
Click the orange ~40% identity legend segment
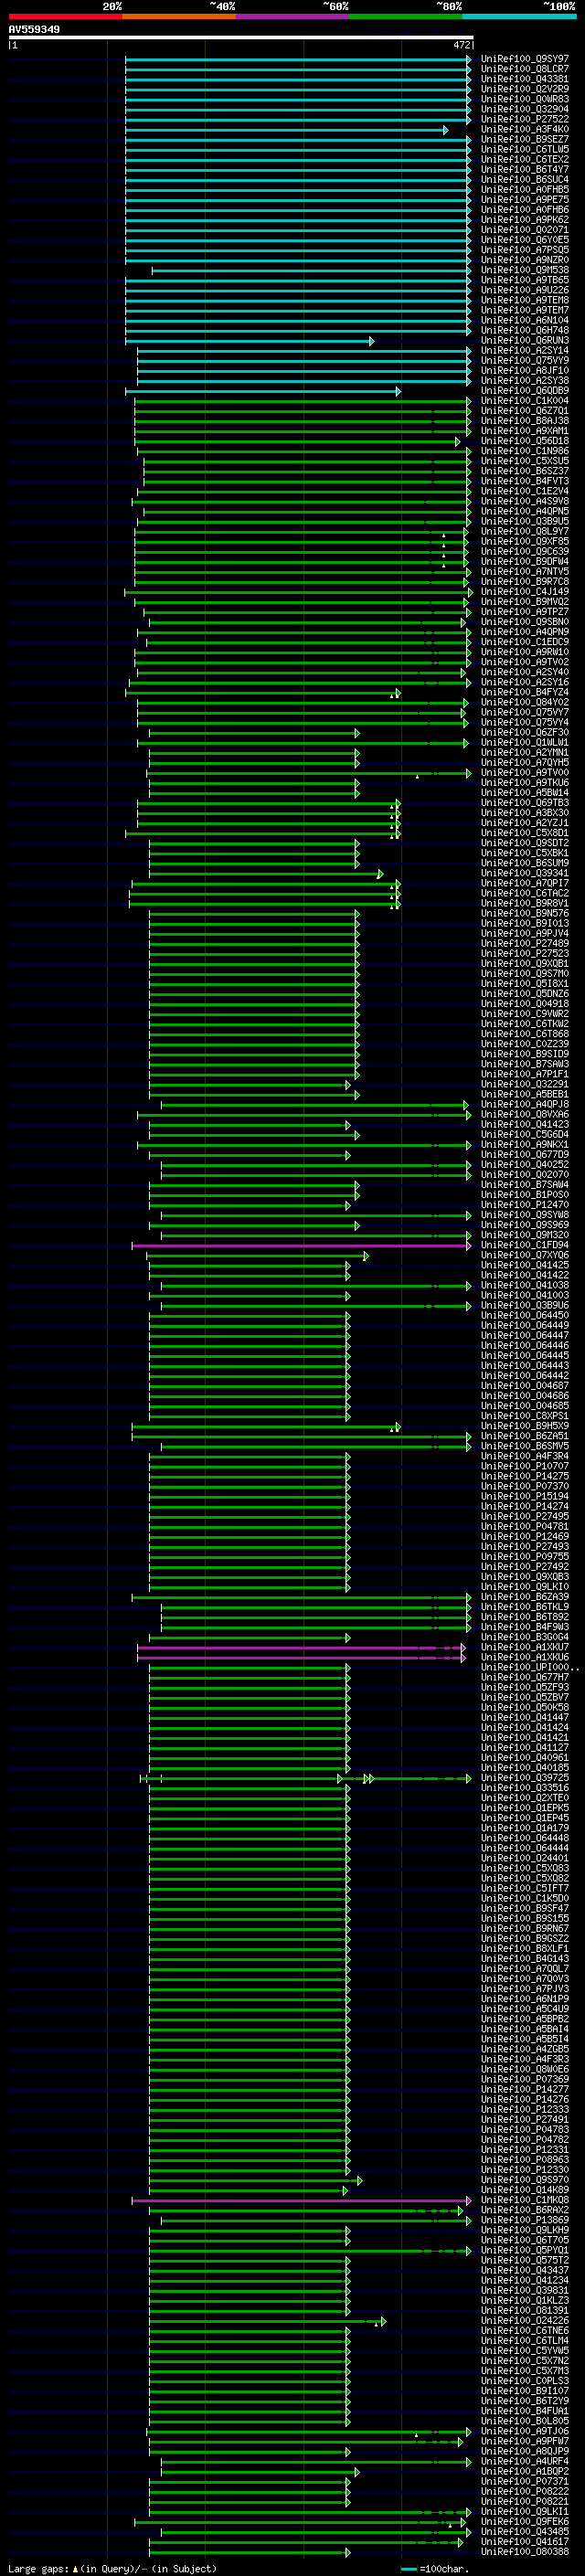click(179, 16)
